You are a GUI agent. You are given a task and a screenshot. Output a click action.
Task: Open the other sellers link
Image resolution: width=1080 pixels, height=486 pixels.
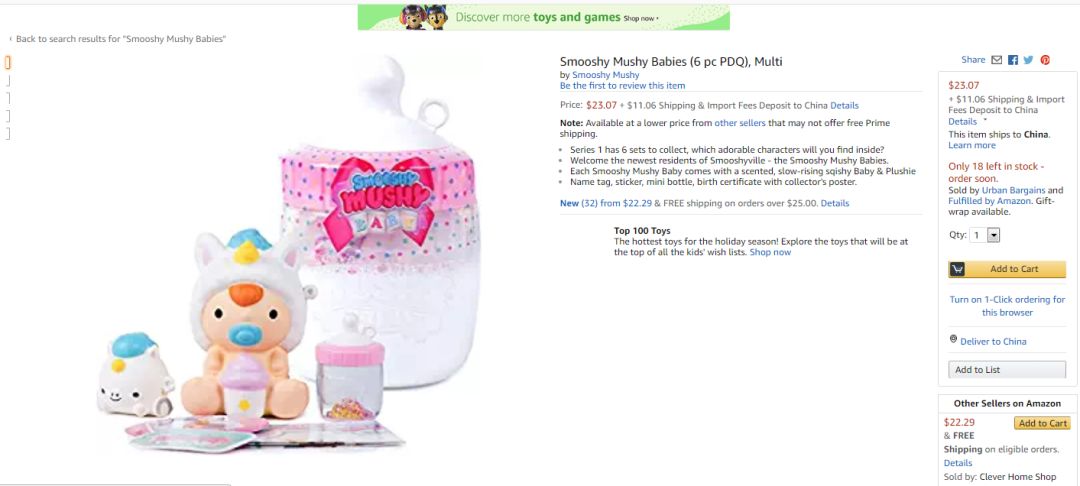point(740,123)
